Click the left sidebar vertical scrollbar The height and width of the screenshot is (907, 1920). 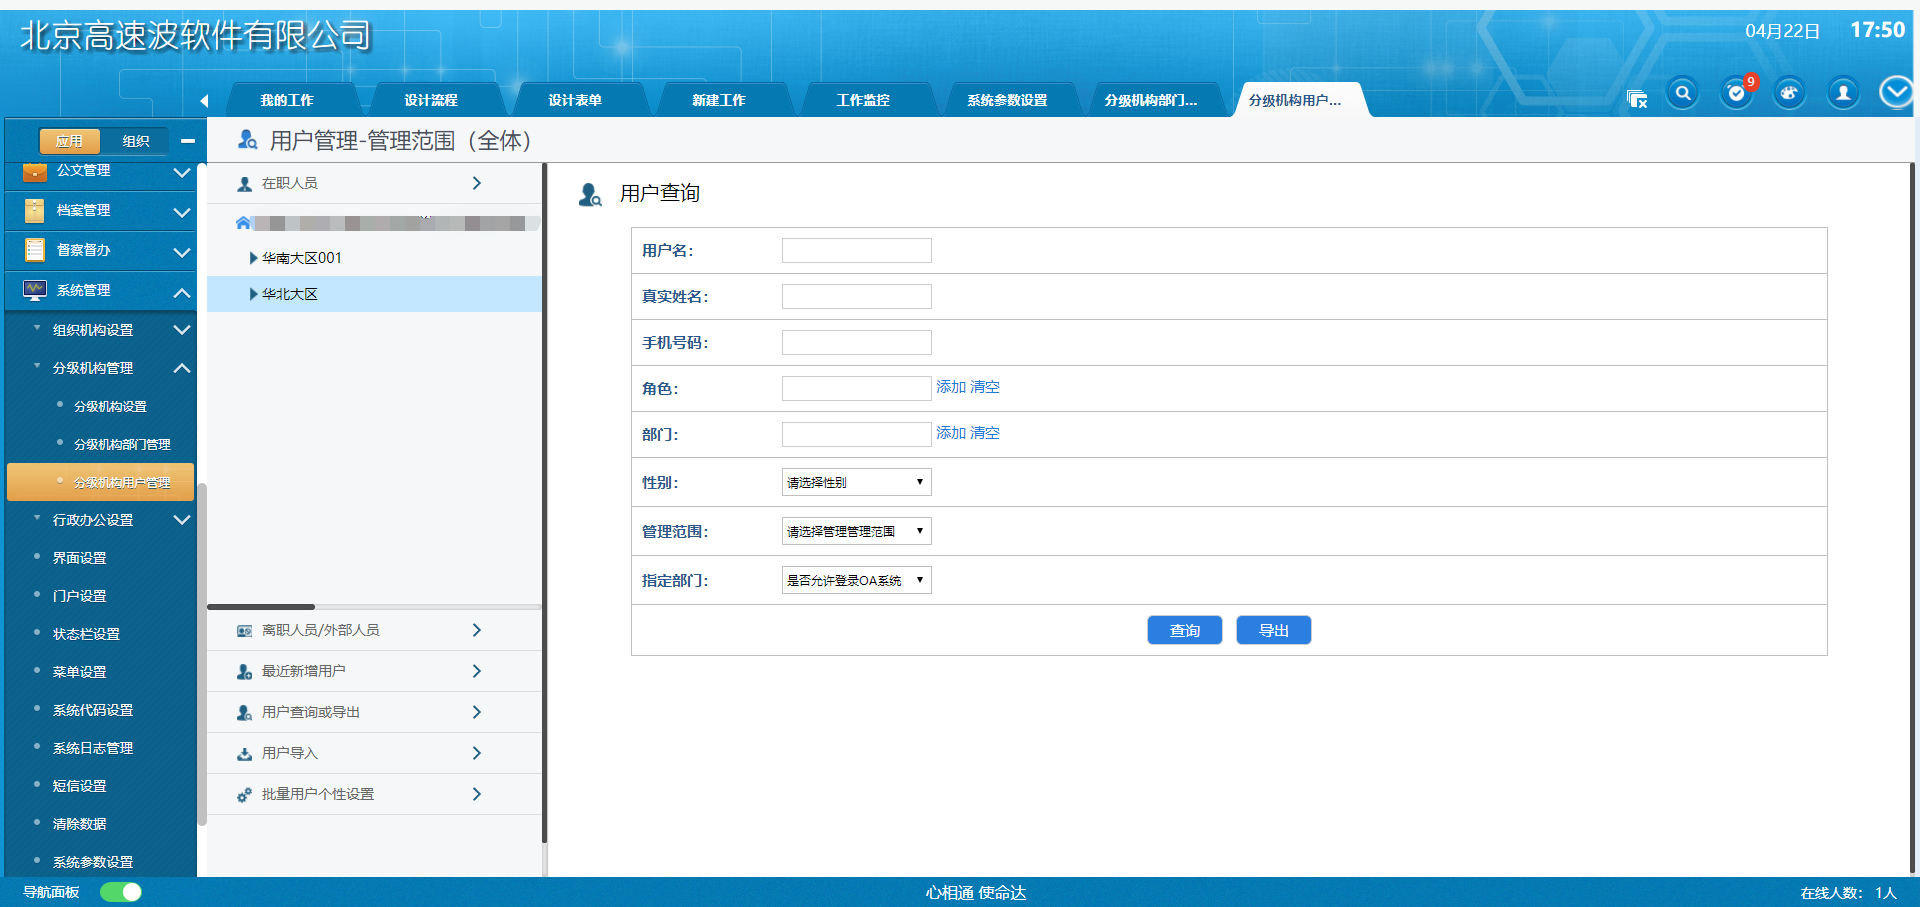[202, 655]
